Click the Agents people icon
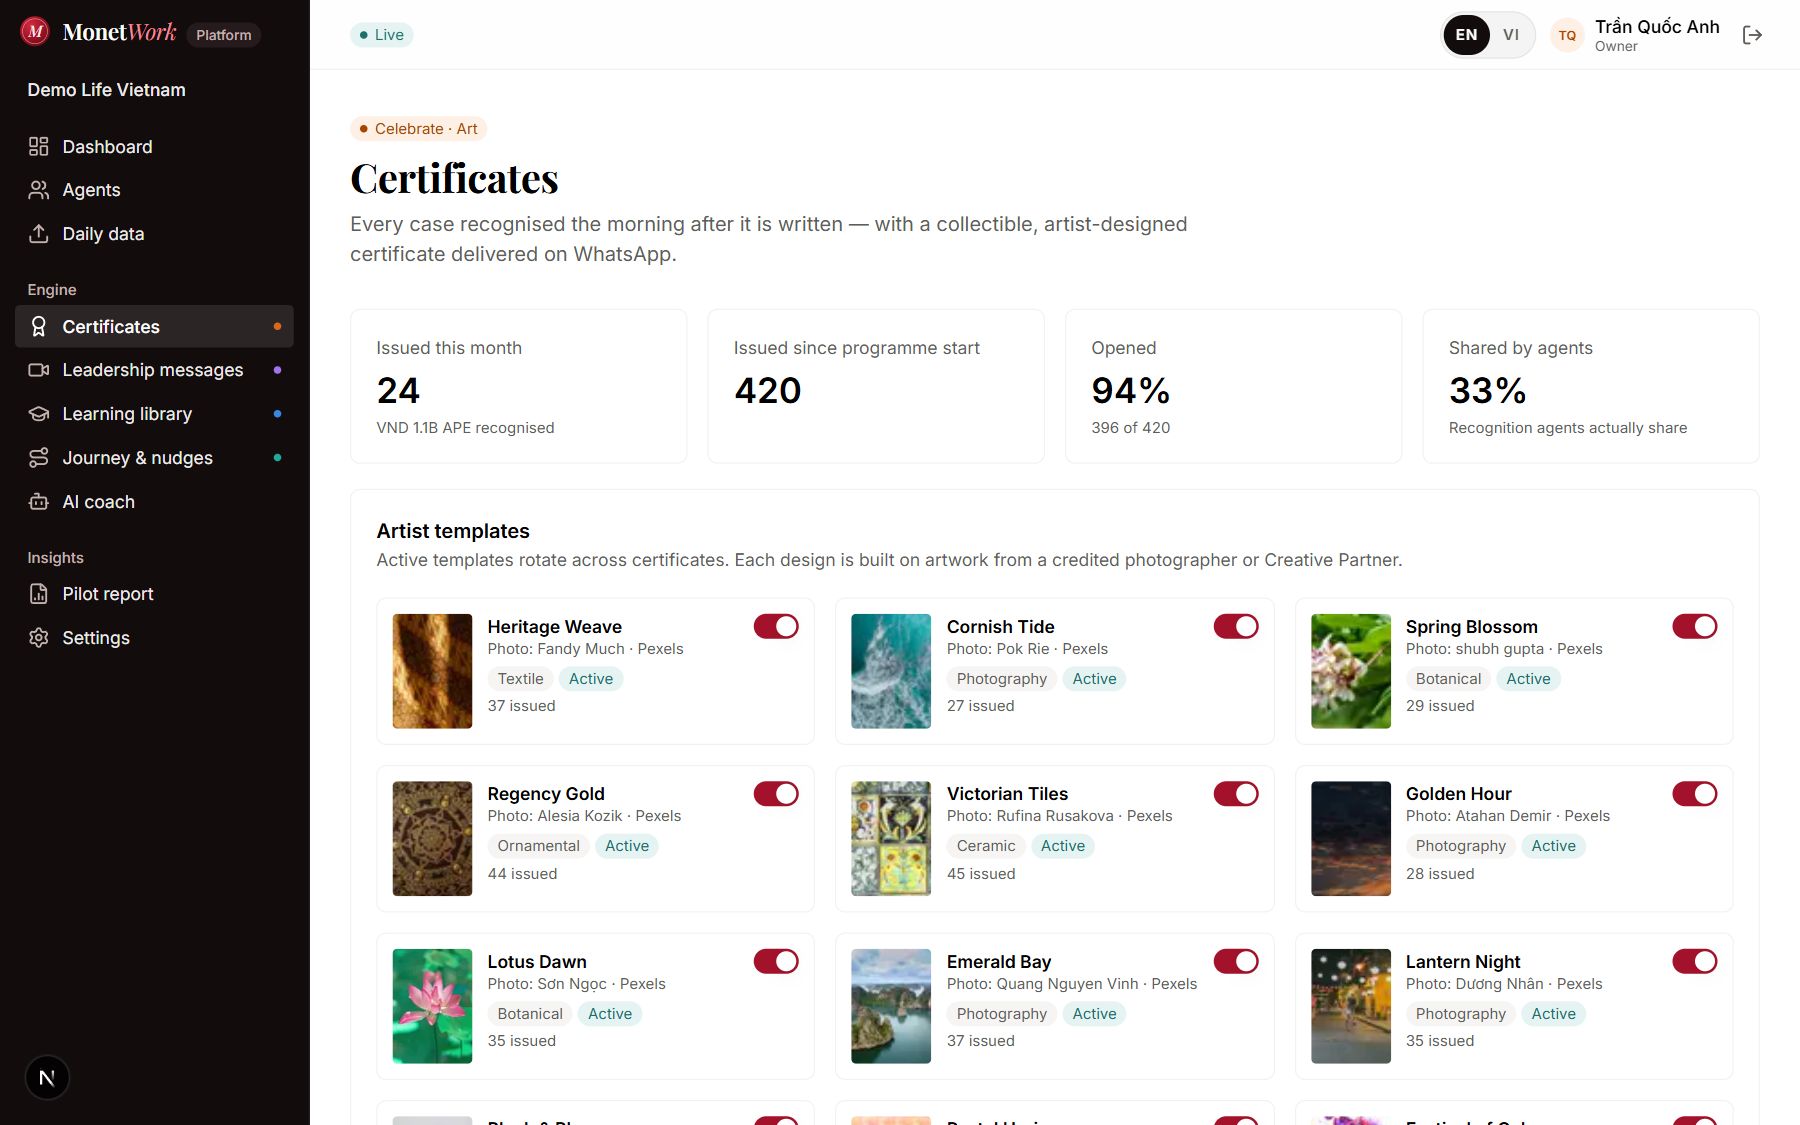The image size is (1800, 1125). click(x=39, y=190)
